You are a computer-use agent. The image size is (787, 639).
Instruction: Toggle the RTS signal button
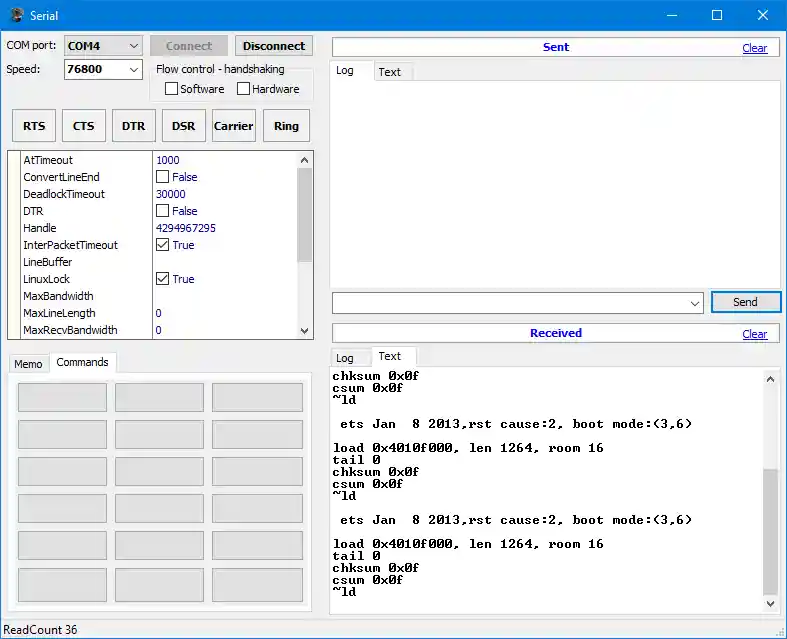click(34, 126)
